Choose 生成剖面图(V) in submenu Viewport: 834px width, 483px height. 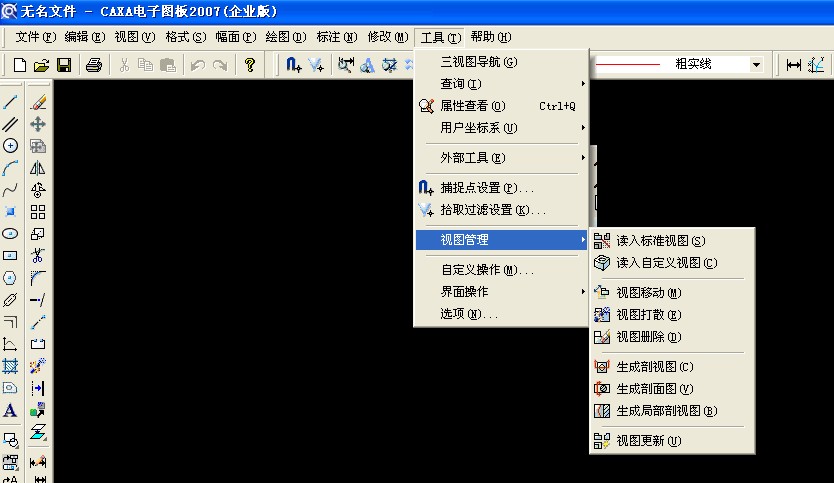pos(672,389)
